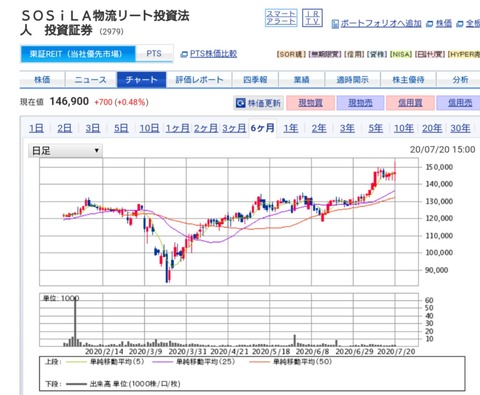Open the 分析 tab
This screenshot has height=395, width=480.
460,80
